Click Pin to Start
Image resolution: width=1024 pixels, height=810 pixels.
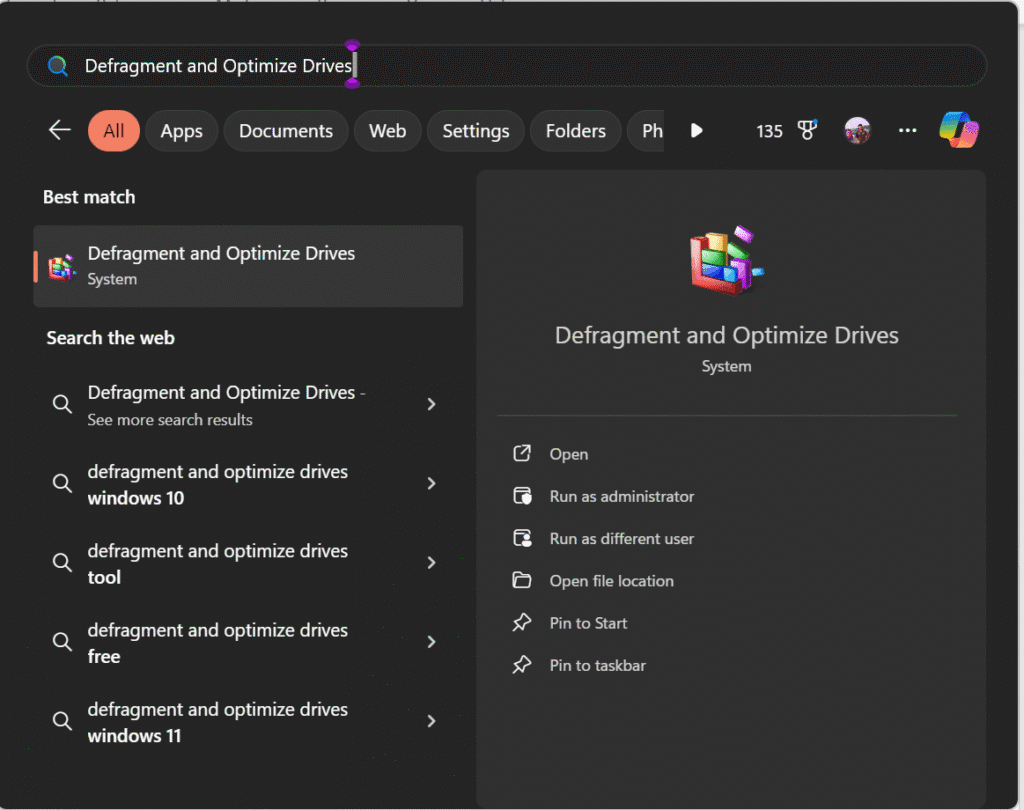tap(588, 623)
